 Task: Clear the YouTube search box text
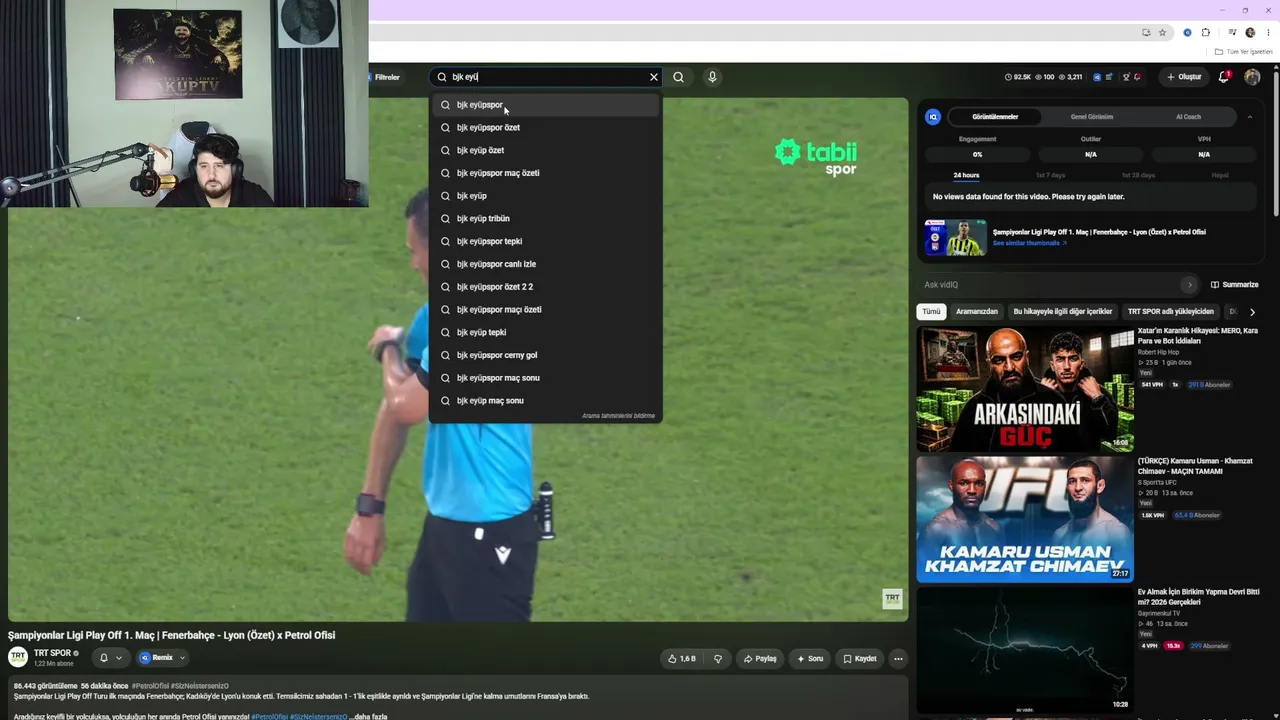(x=654, y=77)
